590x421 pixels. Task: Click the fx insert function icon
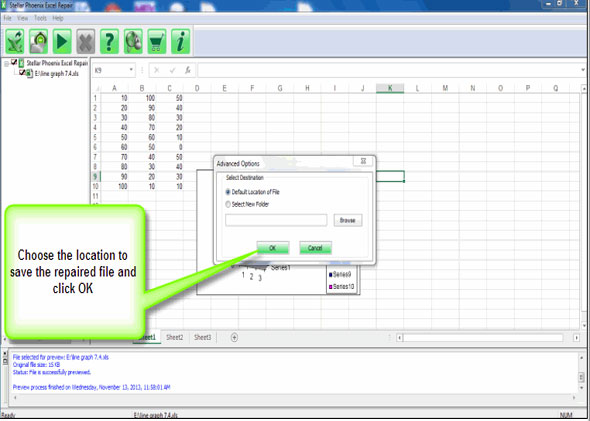pos(188,70)
